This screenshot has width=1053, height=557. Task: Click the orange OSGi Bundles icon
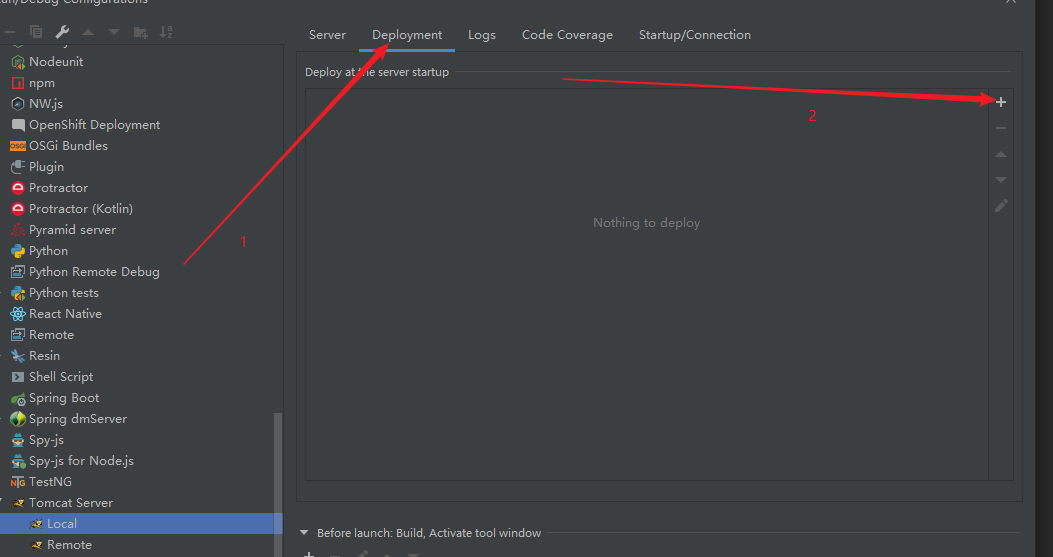click(x=18, y=146)
